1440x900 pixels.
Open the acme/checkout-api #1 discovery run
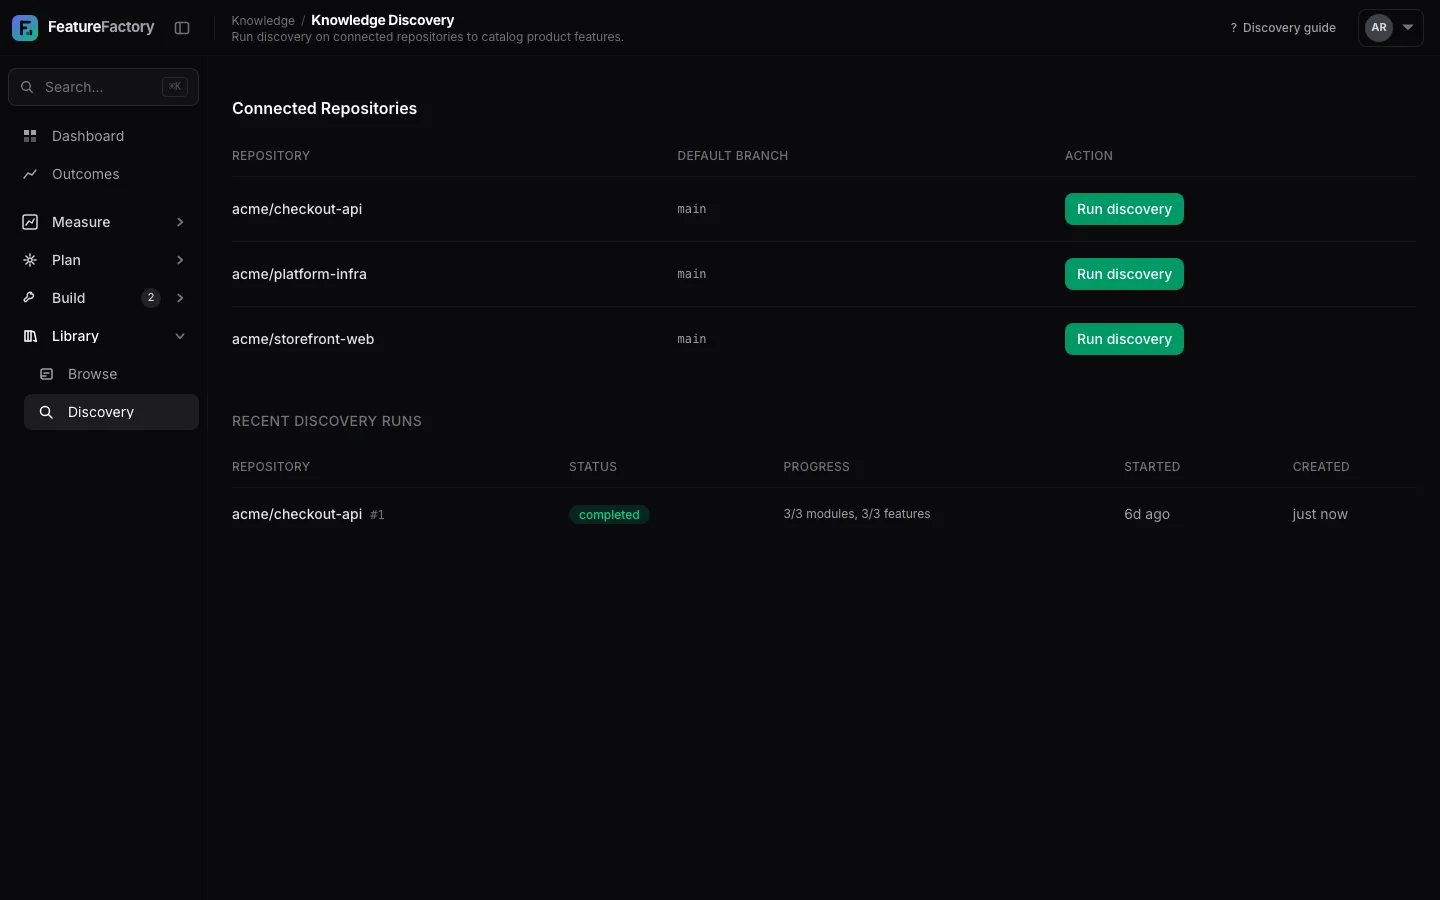coord(308,514)
